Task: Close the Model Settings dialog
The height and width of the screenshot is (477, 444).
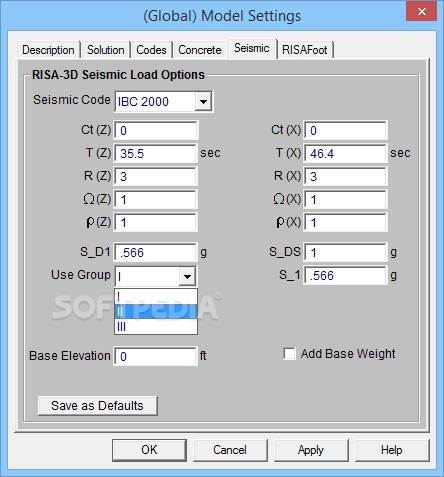Action: coord(421,12)
